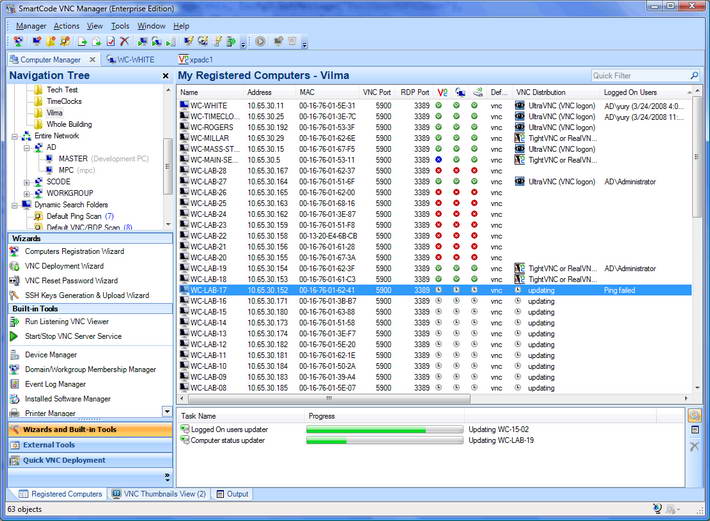
Task: Launch the VNC Deployment Wizard
Action: [x=64, y=266]
